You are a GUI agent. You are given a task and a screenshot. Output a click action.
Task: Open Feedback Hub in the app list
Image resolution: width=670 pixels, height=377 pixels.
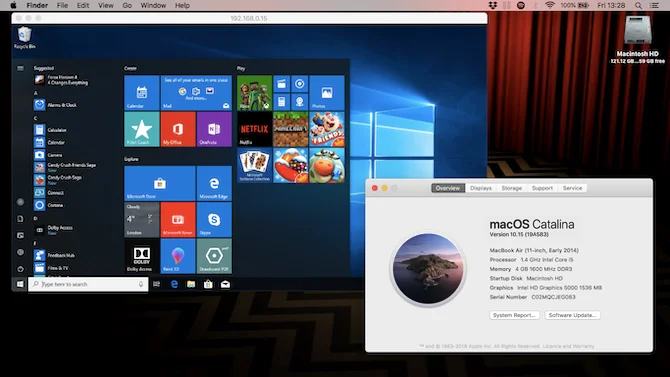(55, 255)
